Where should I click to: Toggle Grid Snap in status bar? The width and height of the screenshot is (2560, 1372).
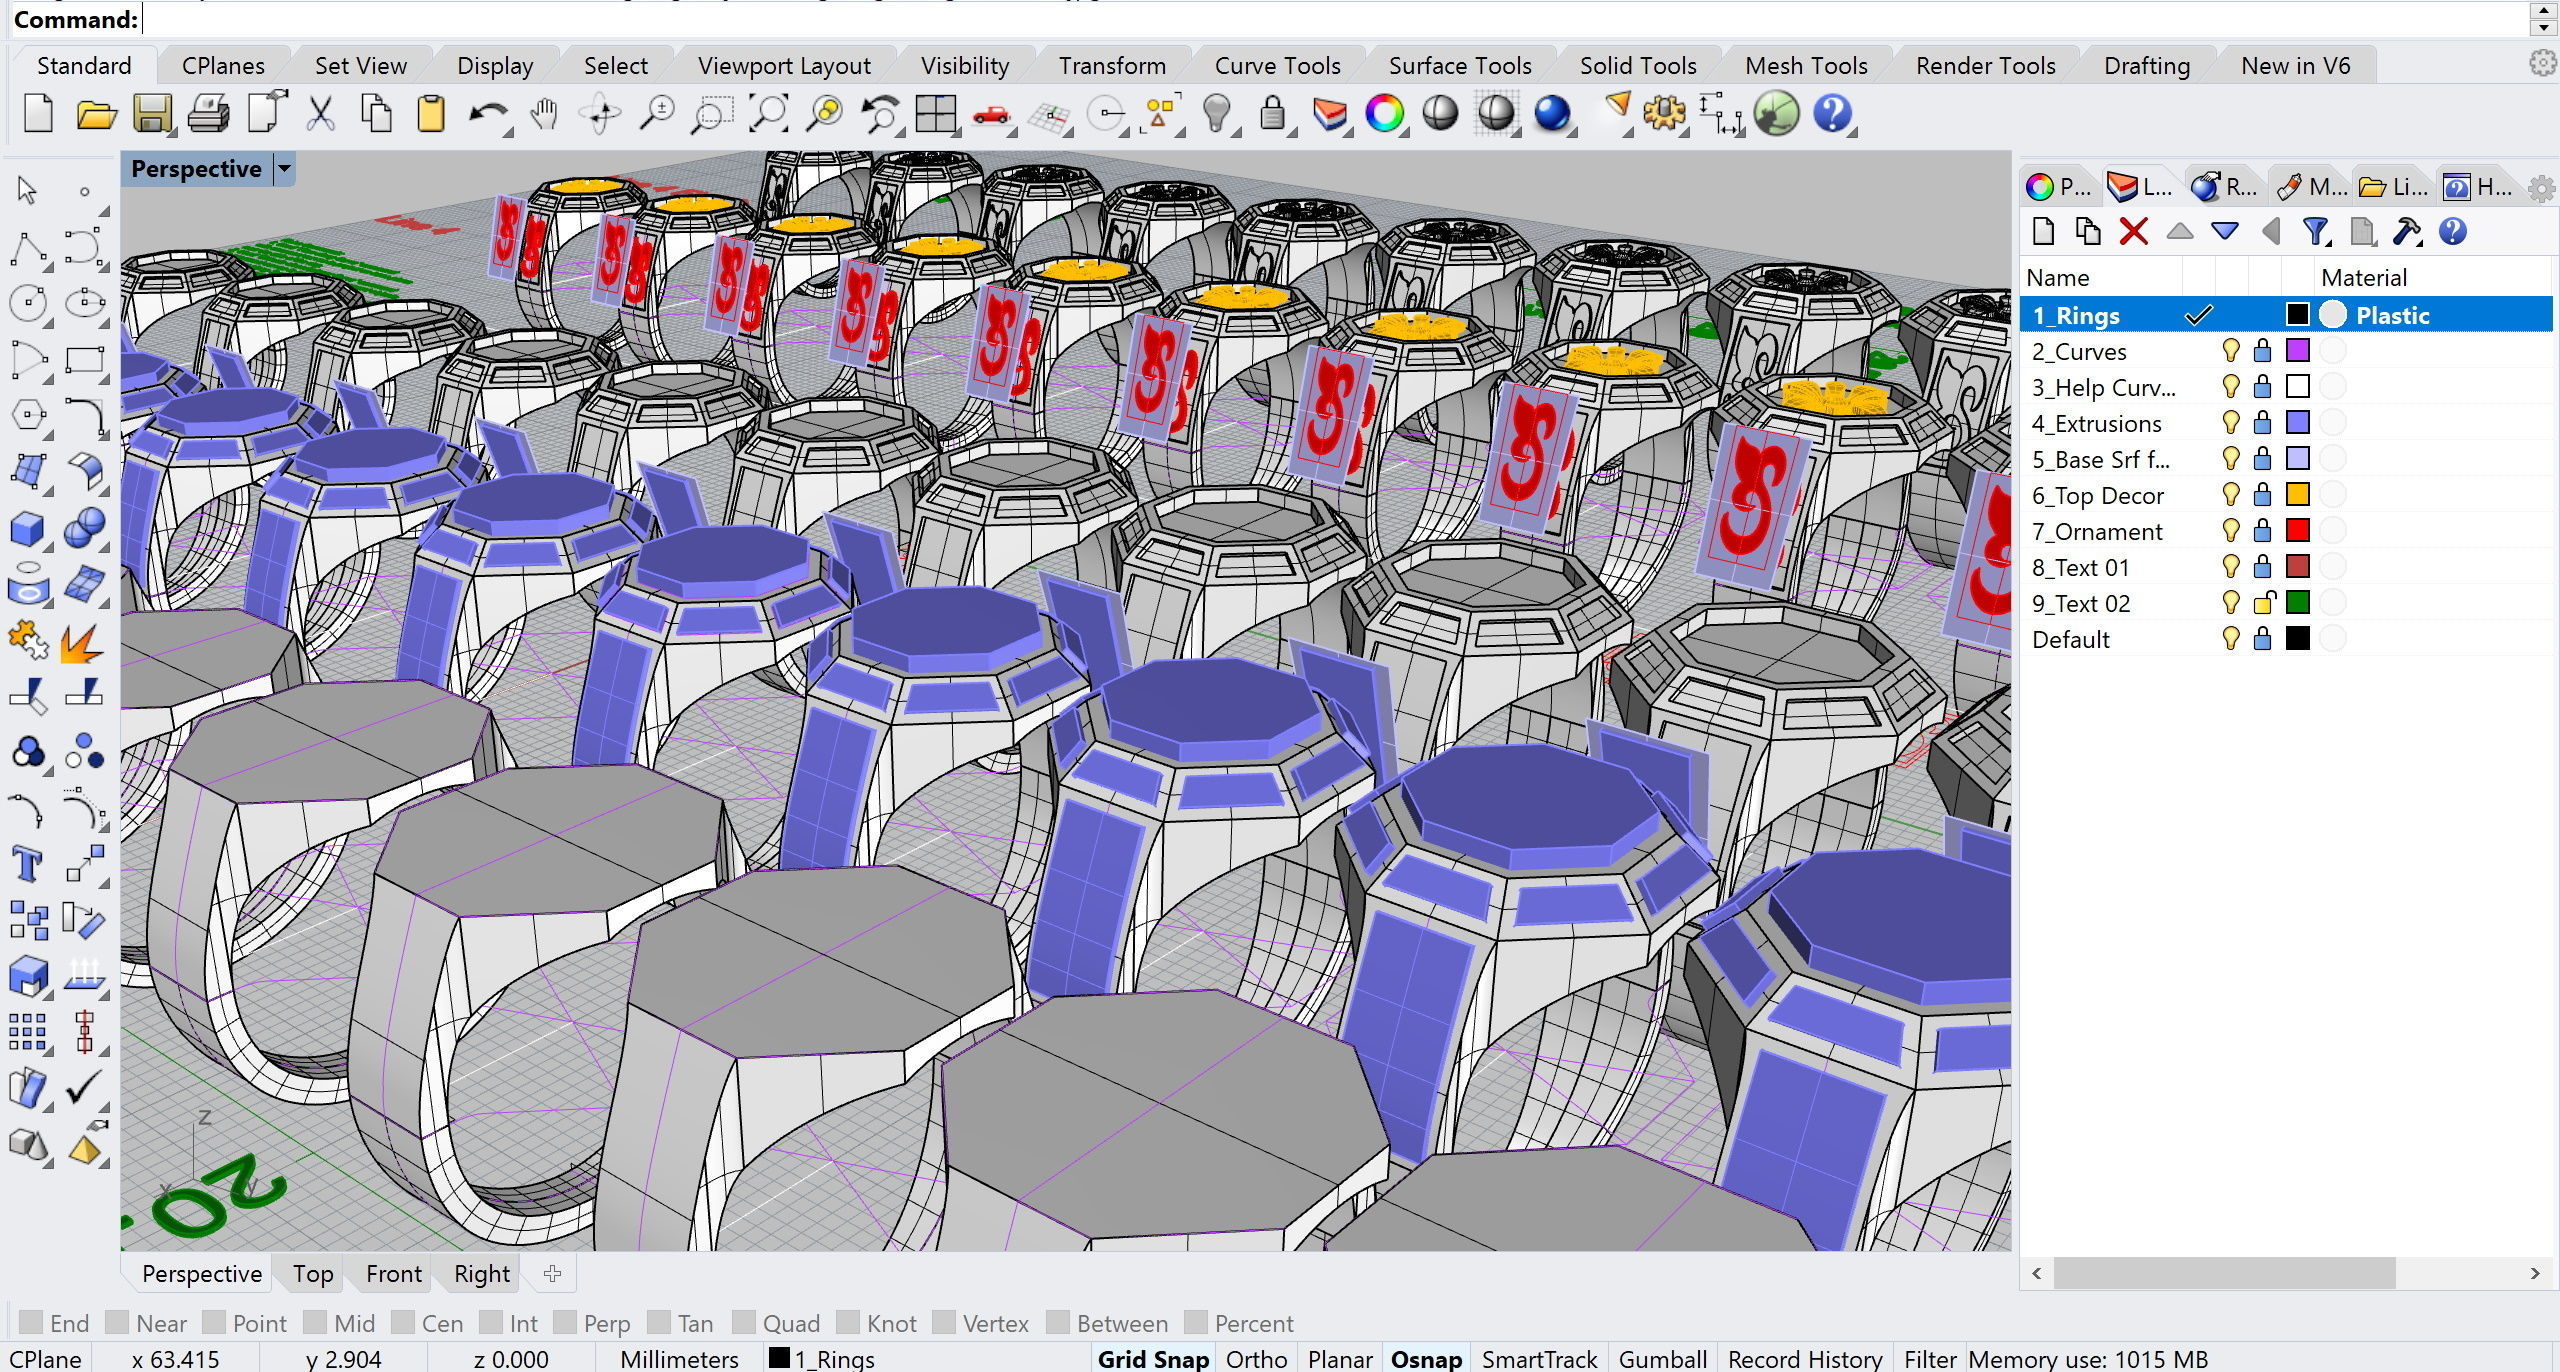(x=1153, y=1359)
